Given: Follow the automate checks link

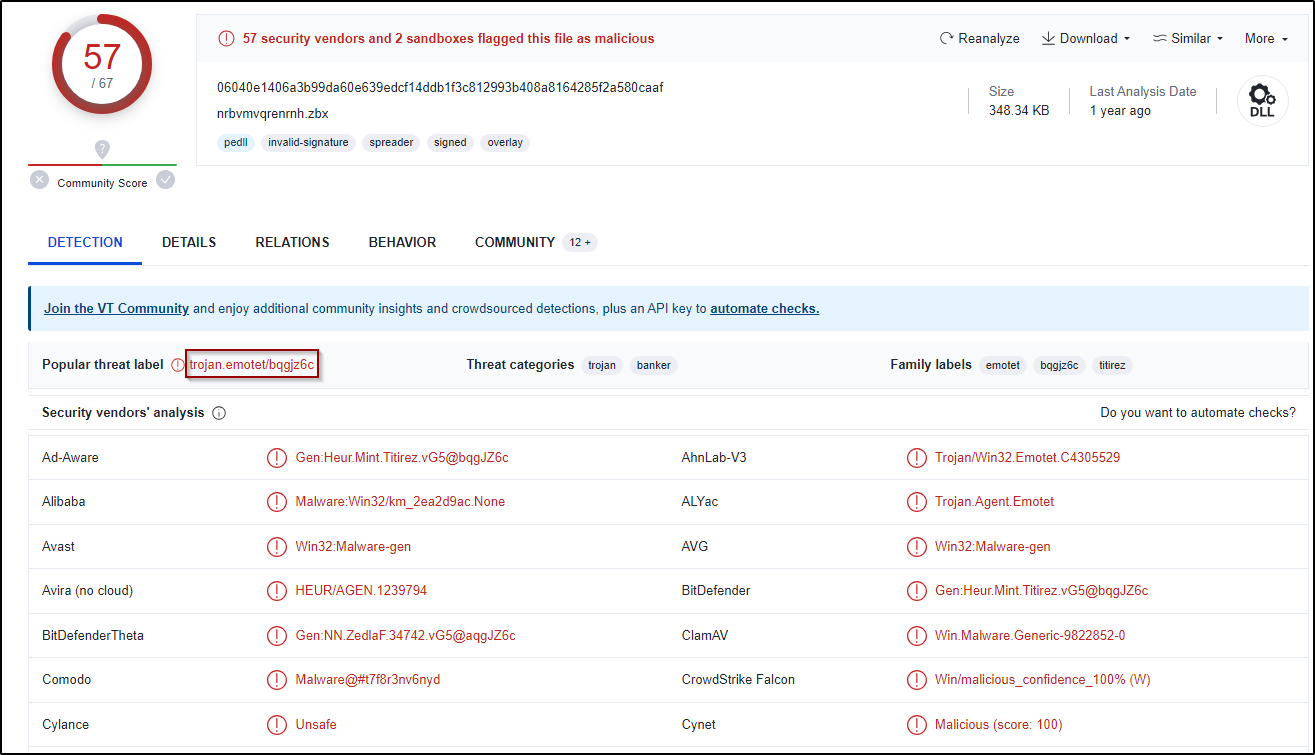Looking at the screenshot, I should tap(765, 309).
